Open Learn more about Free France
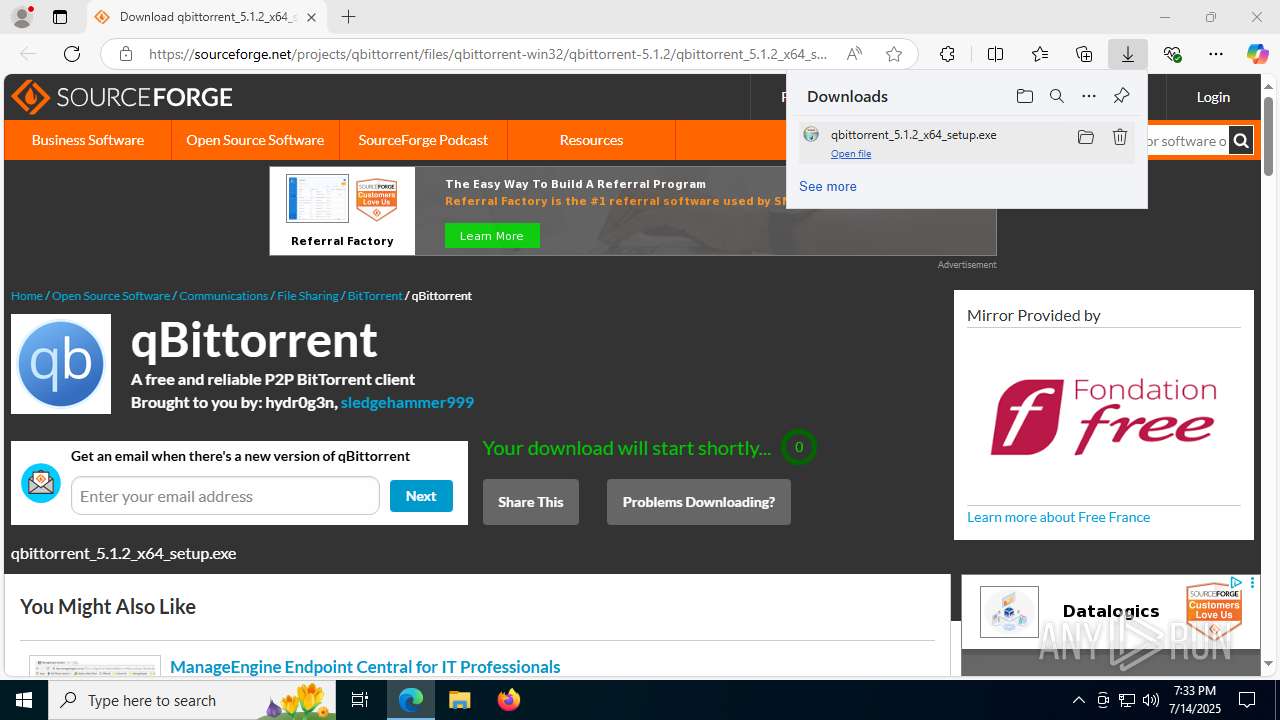 point(1058,517)
